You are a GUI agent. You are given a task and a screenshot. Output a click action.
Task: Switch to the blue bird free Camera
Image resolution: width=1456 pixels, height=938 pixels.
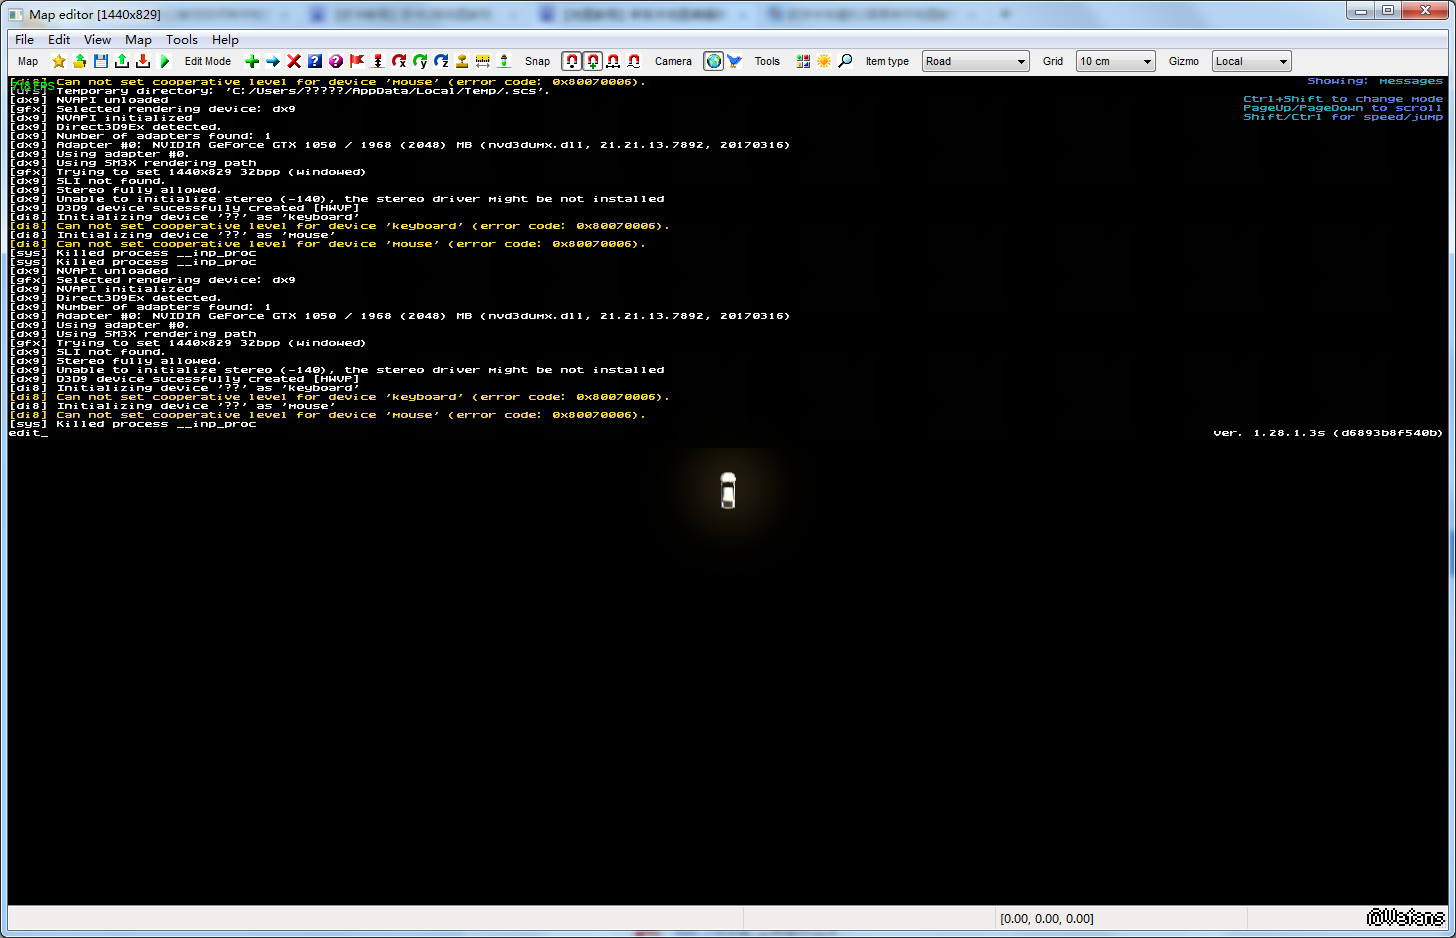click(734, 61)
